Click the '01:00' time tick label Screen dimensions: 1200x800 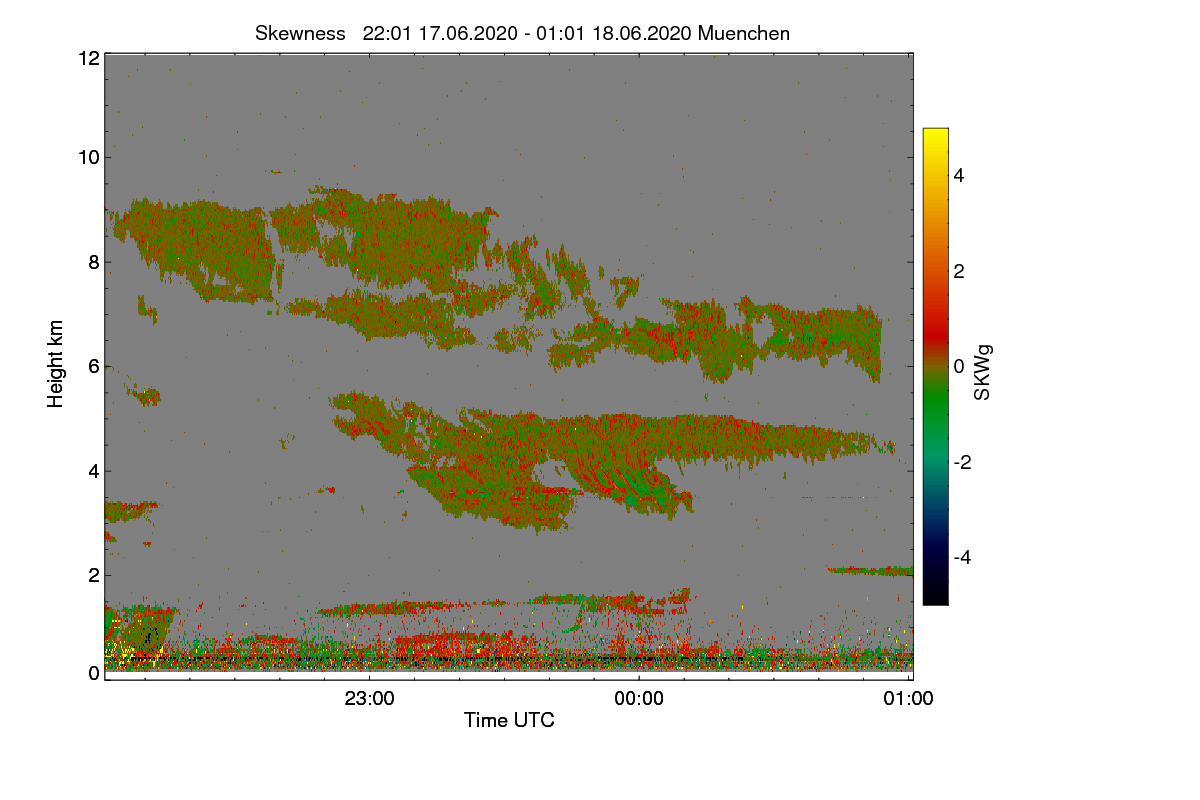[x=909, y=699]
